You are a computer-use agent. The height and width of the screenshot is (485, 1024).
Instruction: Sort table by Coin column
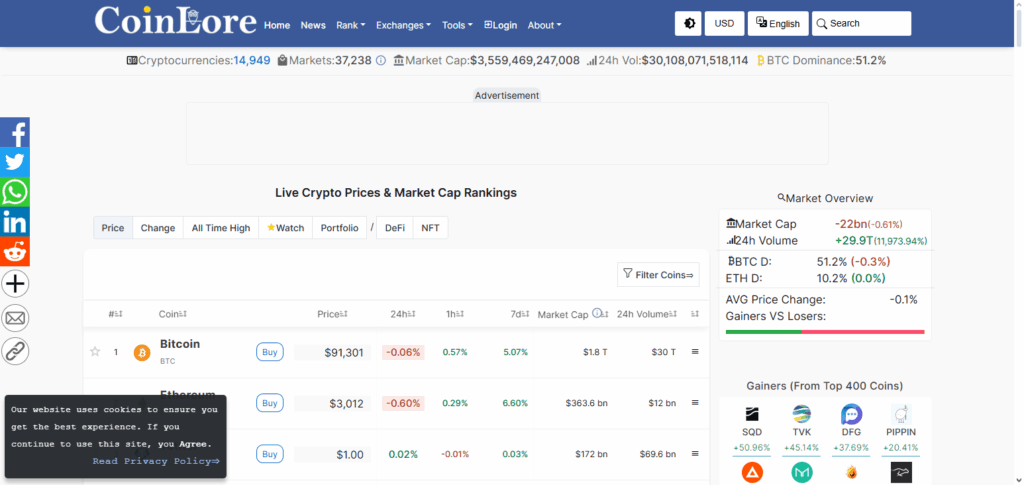(x=173, y=314)
